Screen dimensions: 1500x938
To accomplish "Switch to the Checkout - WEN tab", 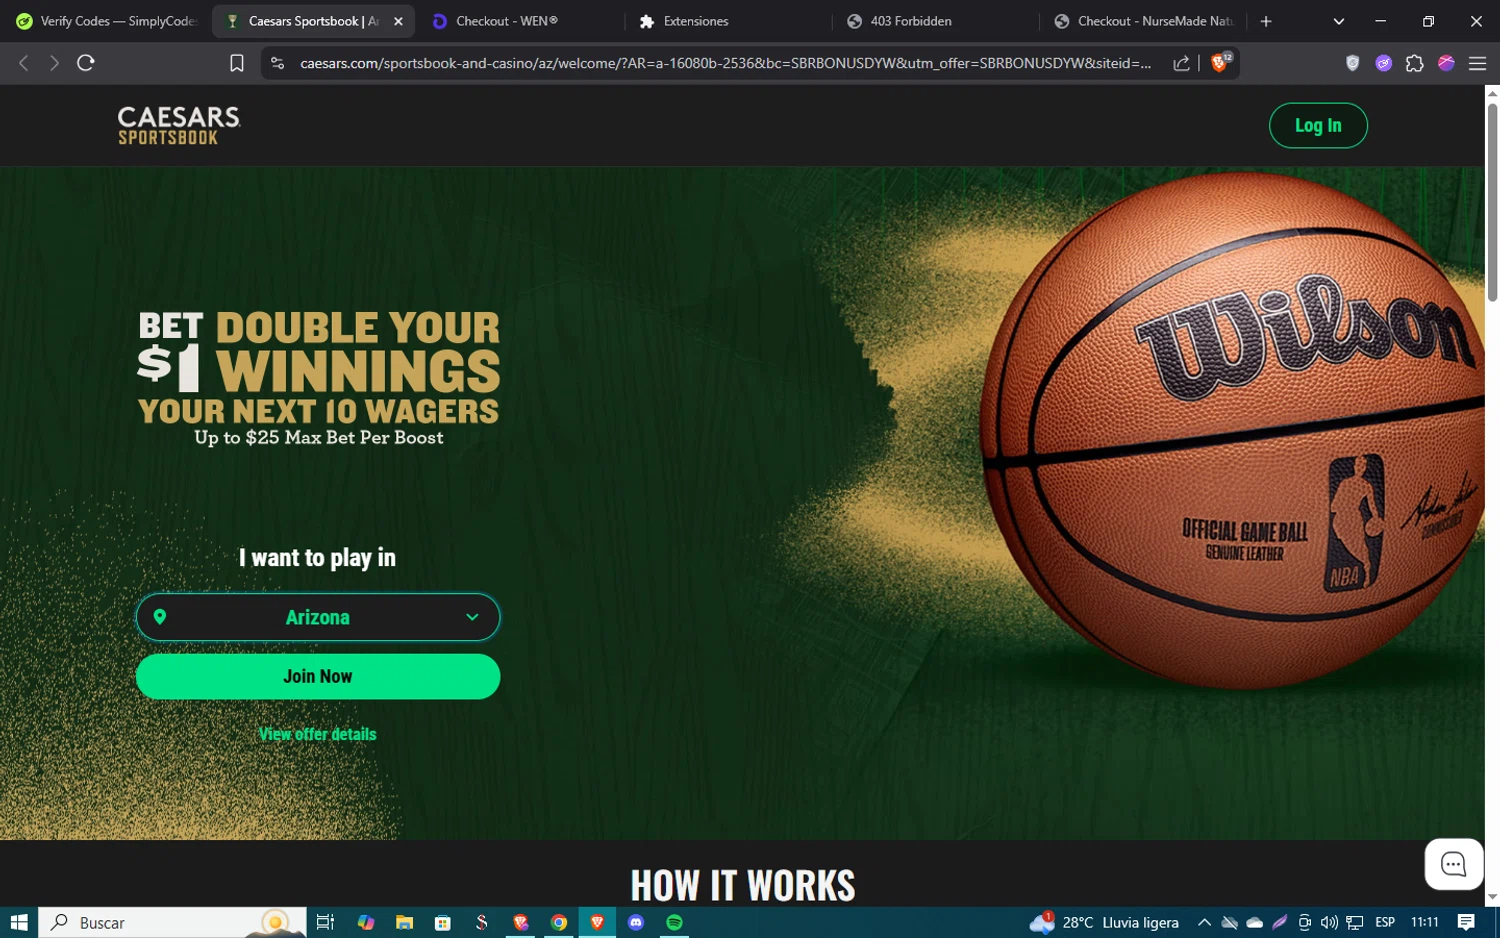I will [x=518, y=21].
